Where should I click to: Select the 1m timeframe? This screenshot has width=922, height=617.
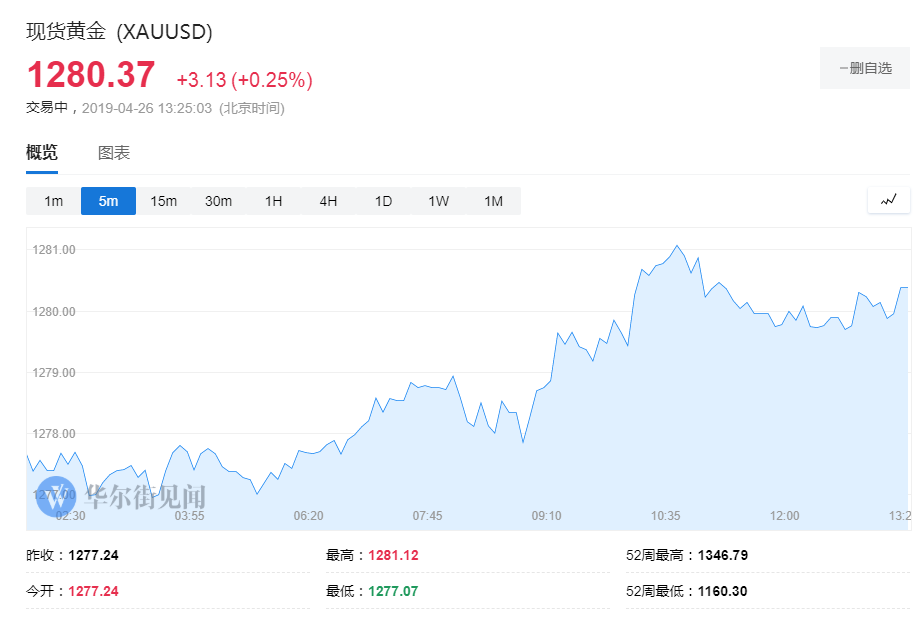(53, 201)
